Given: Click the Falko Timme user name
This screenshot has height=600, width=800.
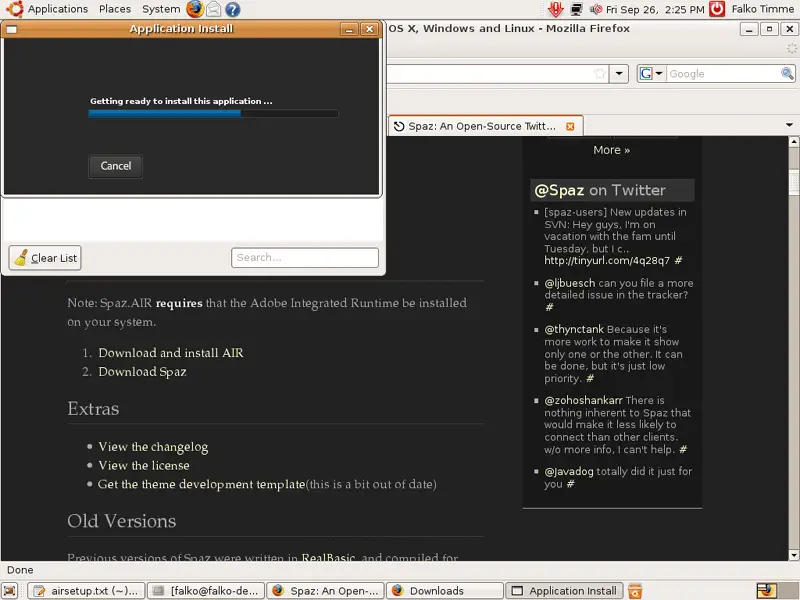Looking at the screenshot, I should [x=762, y=9].
